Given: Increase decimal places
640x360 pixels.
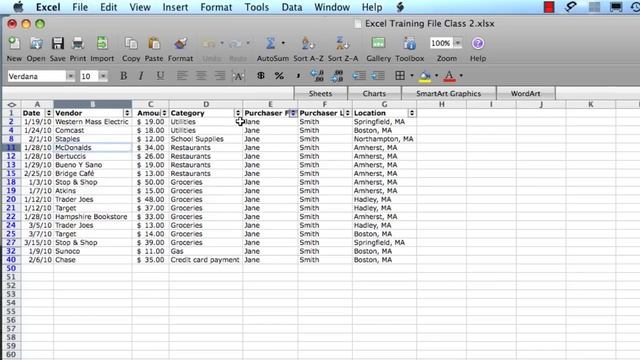Looking at the screenshot, I should click(x=317, y=76).
